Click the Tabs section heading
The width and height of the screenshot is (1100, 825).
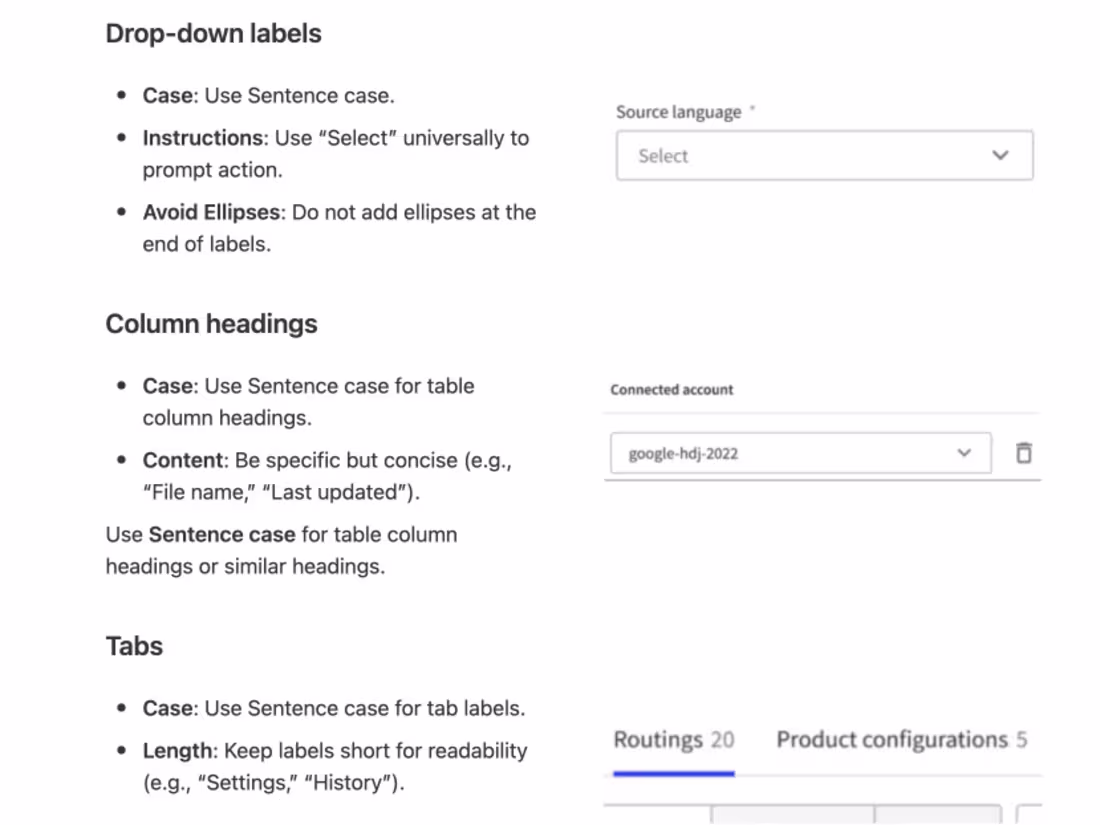(x=134, y=646)
